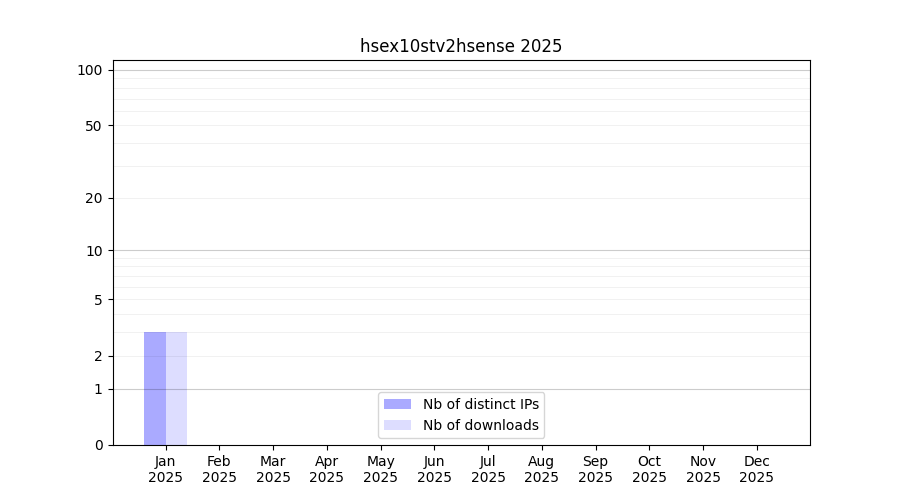Select the y-axis tick label 5
Viewport: 900px width, 500px height.
[98, 300]
